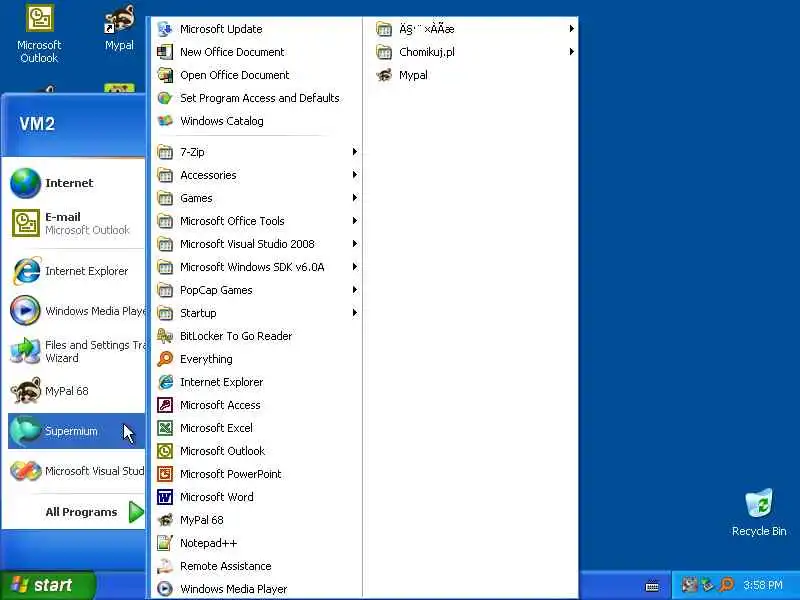This screenshot has height=600, width=800.
Task: Click the Windows Catalog icon
Action: [165, 121]
